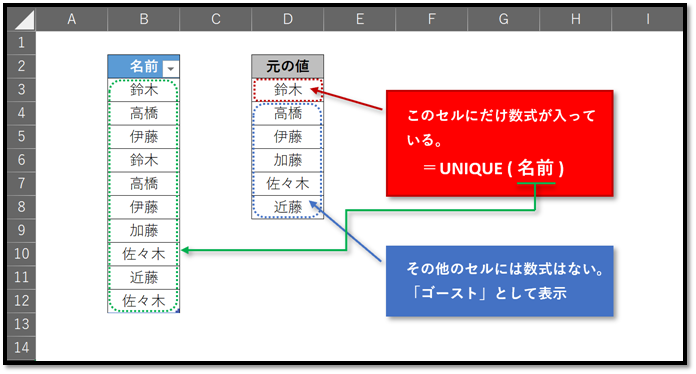The image size is (696, 374).
Task: Select cell B3 containing 鈴木
Action: 144,90
